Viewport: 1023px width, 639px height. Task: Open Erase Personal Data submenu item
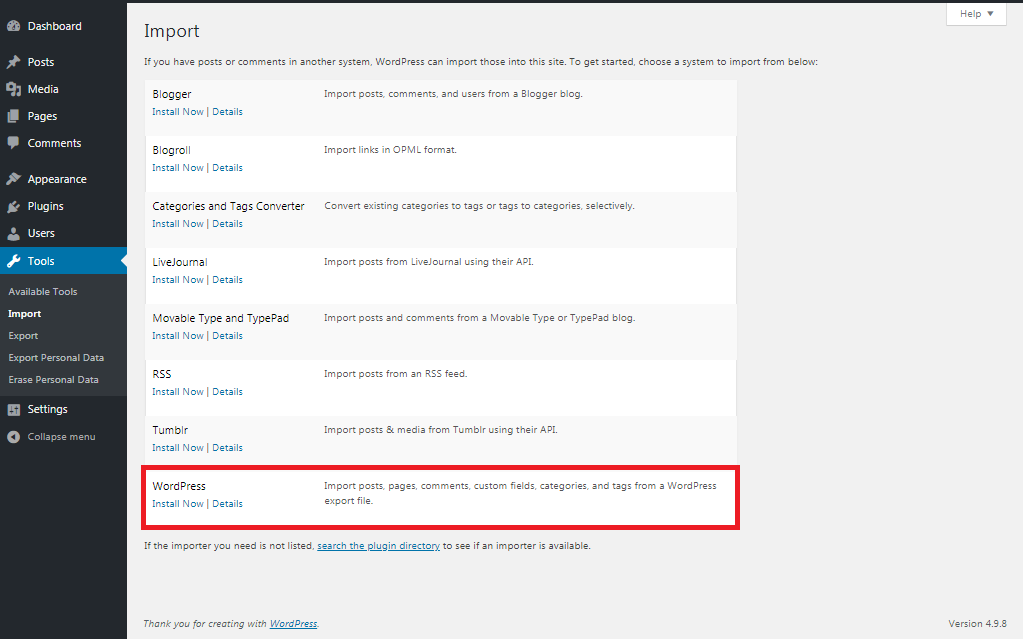click(53, 380)
